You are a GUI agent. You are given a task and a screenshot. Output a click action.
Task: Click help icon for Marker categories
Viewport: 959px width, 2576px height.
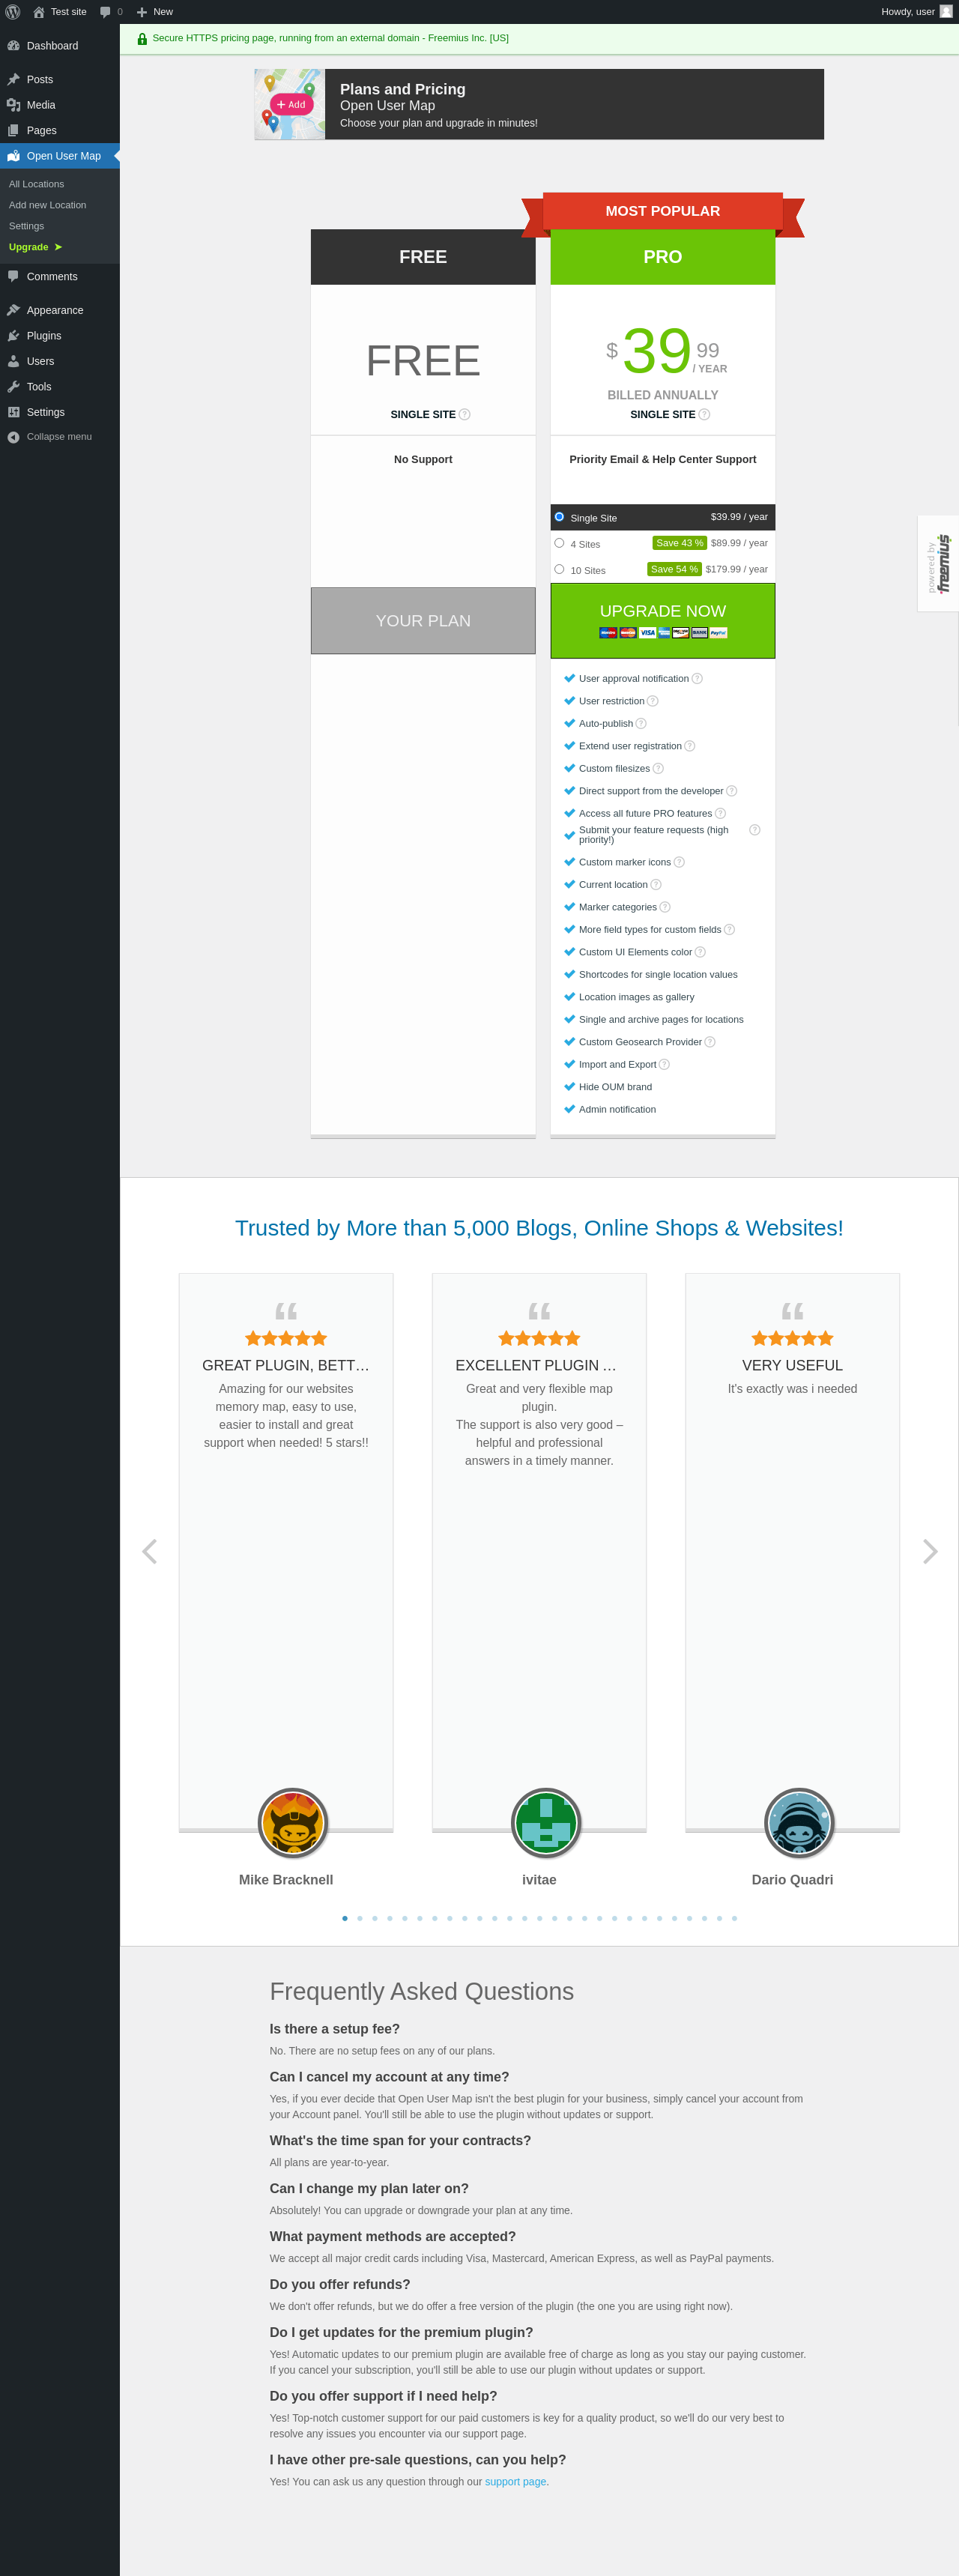(665, 907)
